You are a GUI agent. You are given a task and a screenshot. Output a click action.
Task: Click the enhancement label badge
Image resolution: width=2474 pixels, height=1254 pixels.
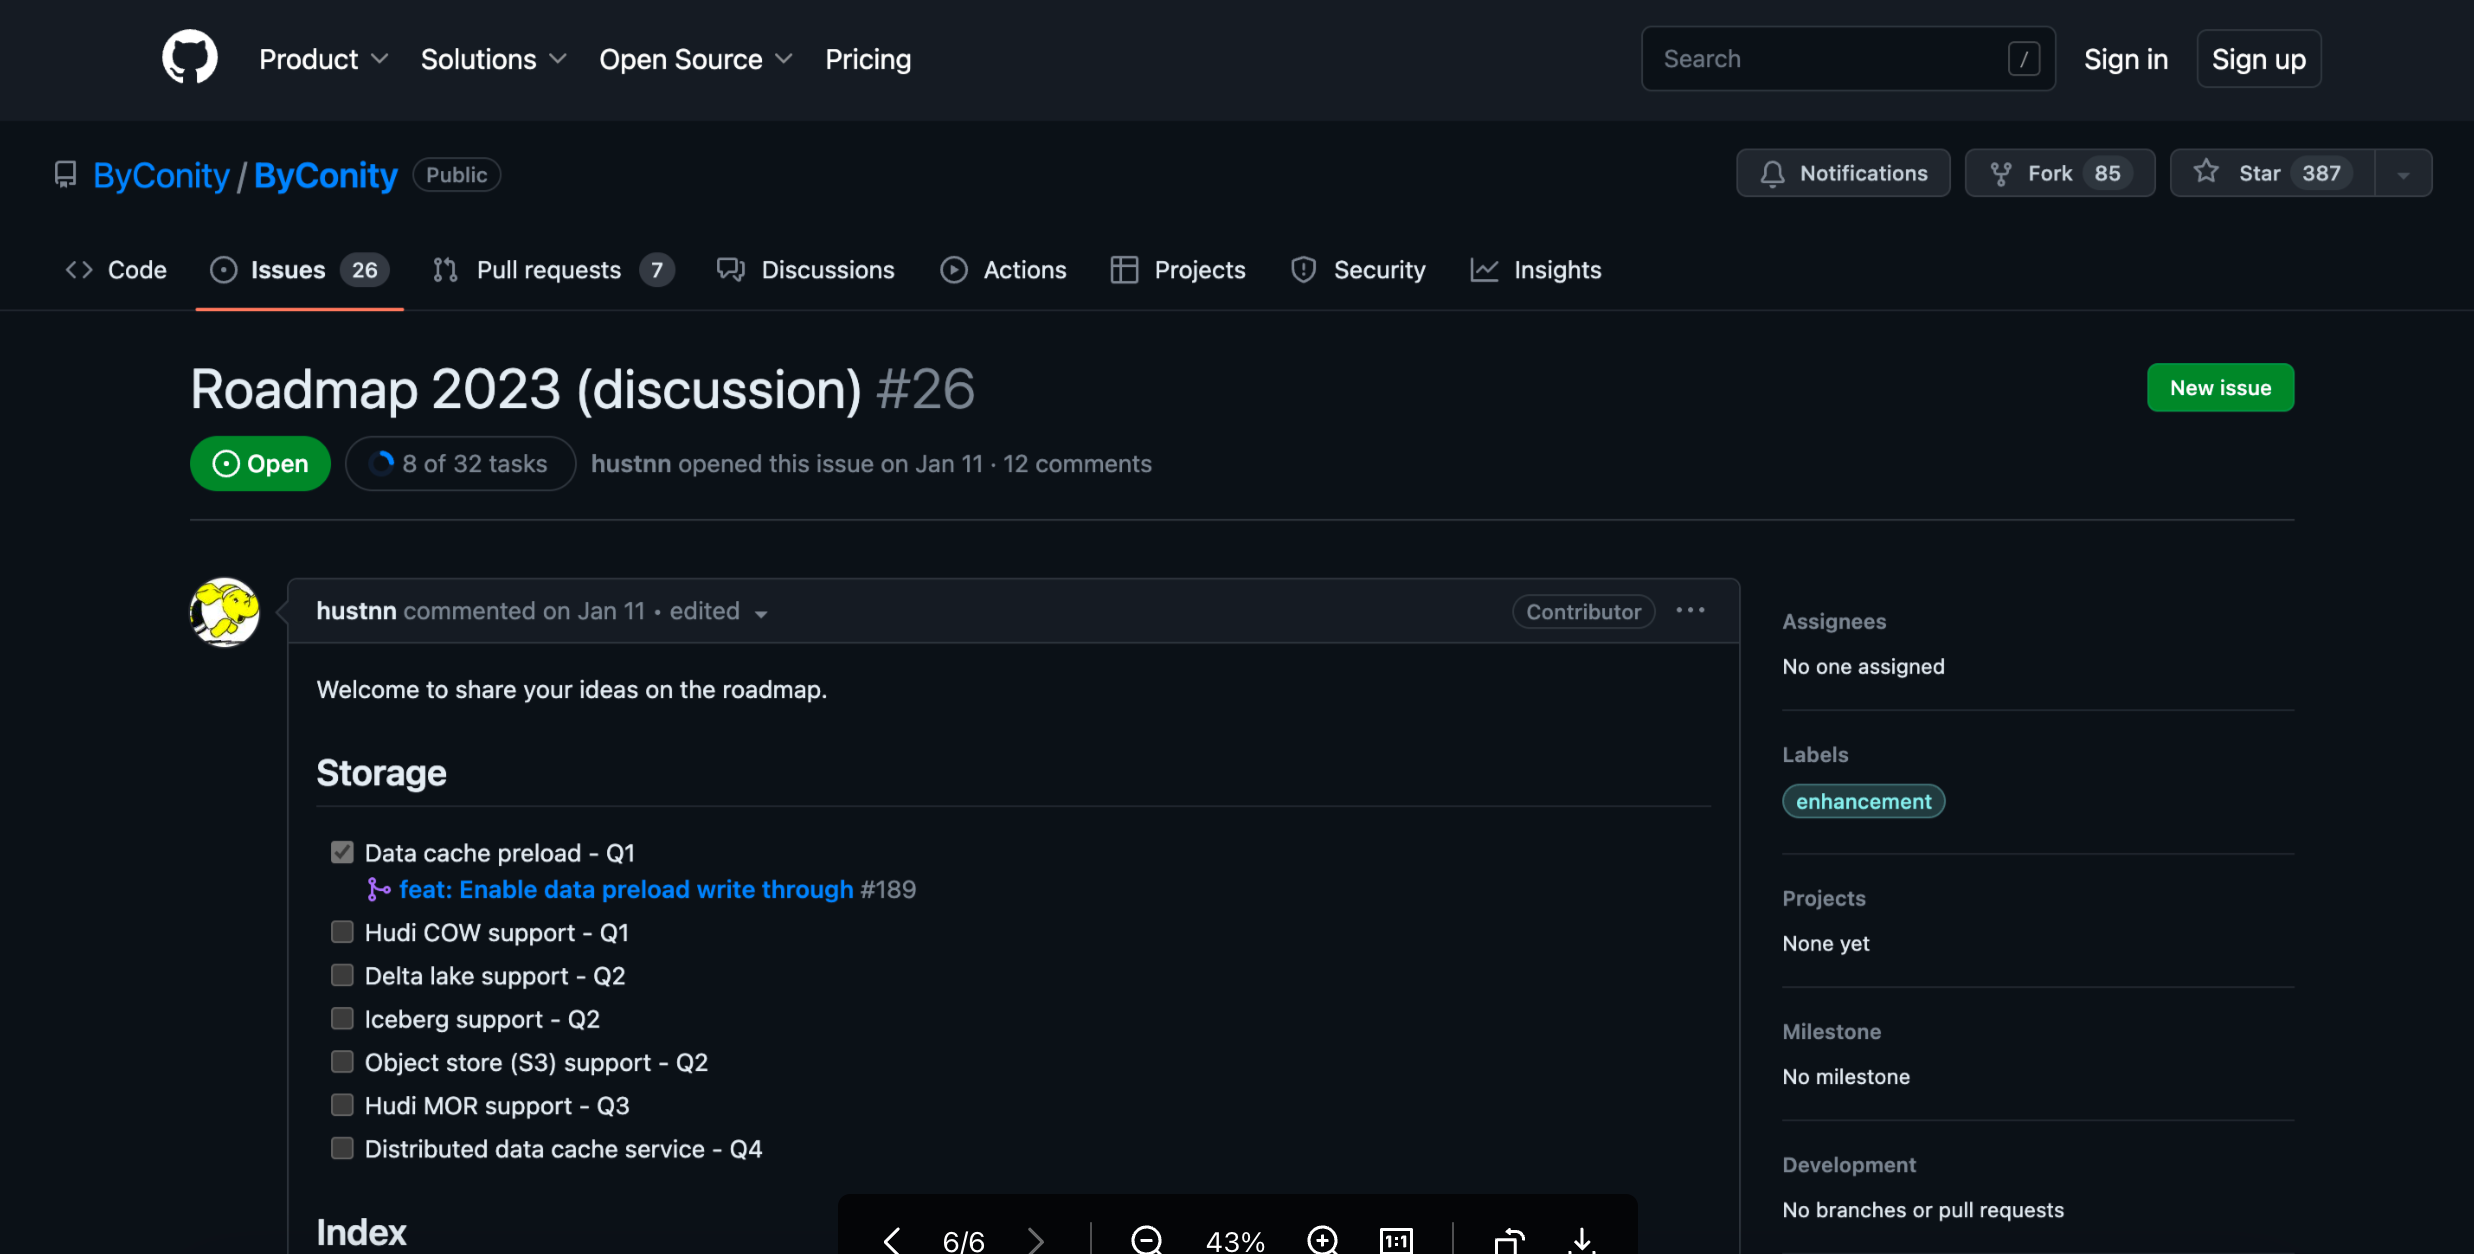tap(1863, 801)
